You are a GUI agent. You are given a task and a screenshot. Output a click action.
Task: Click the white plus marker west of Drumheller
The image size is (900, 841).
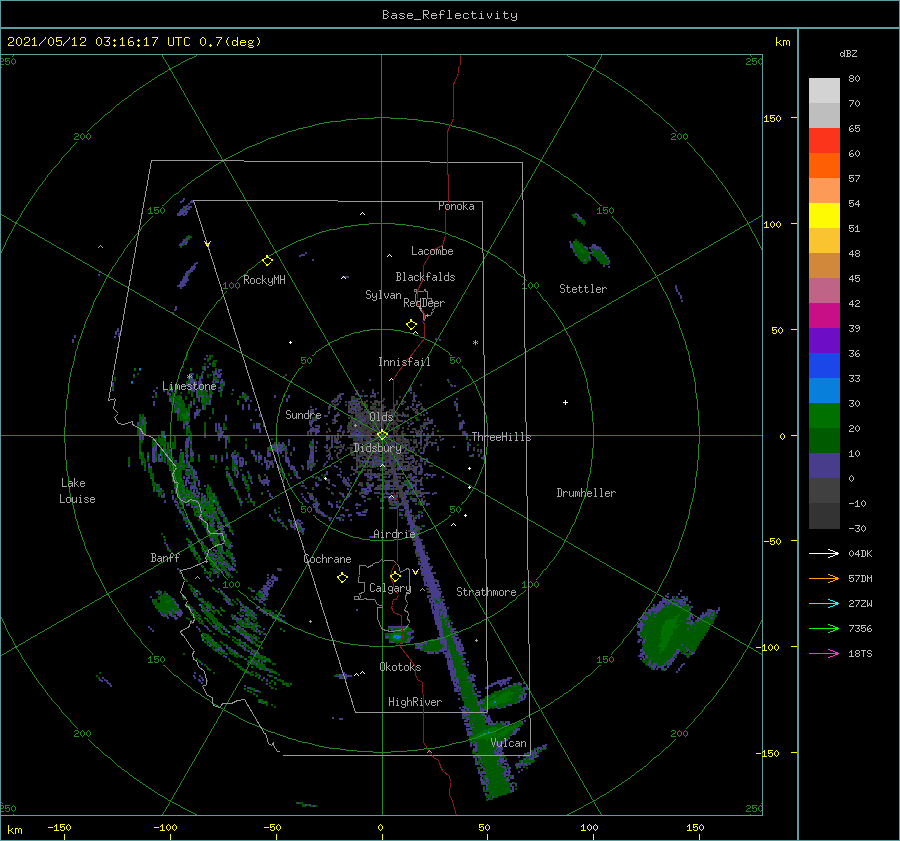(565, 402)
